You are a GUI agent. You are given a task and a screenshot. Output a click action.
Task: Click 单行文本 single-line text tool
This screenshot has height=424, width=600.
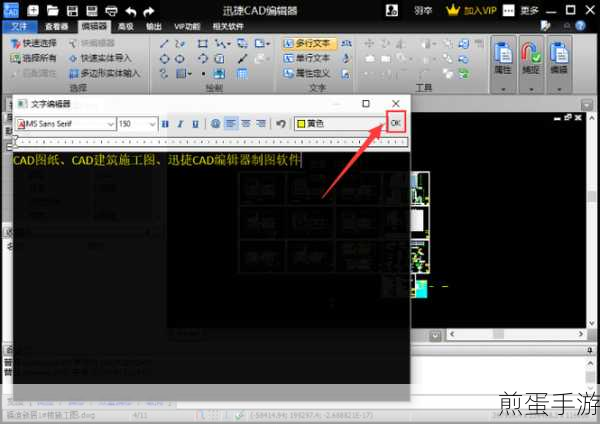pyautogui.click(x=307, y=58)
